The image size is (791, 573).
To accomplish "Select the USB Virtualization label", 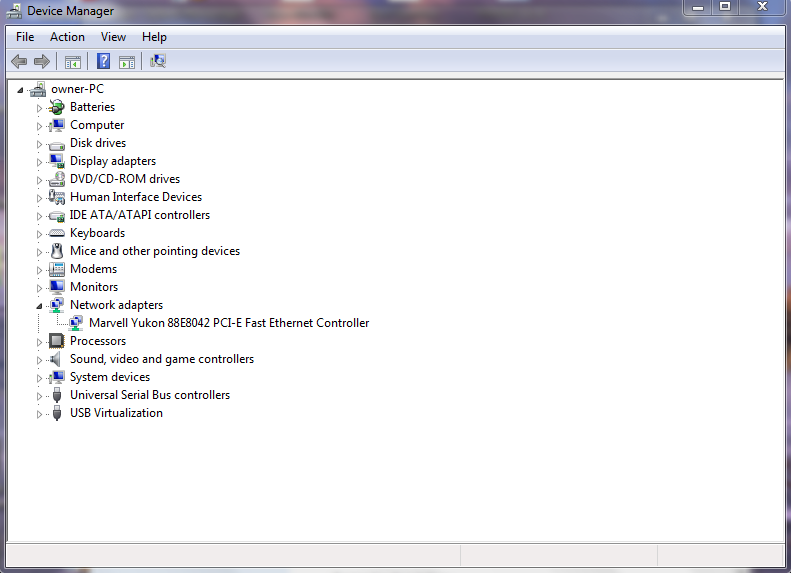I will tap(117, 413).
